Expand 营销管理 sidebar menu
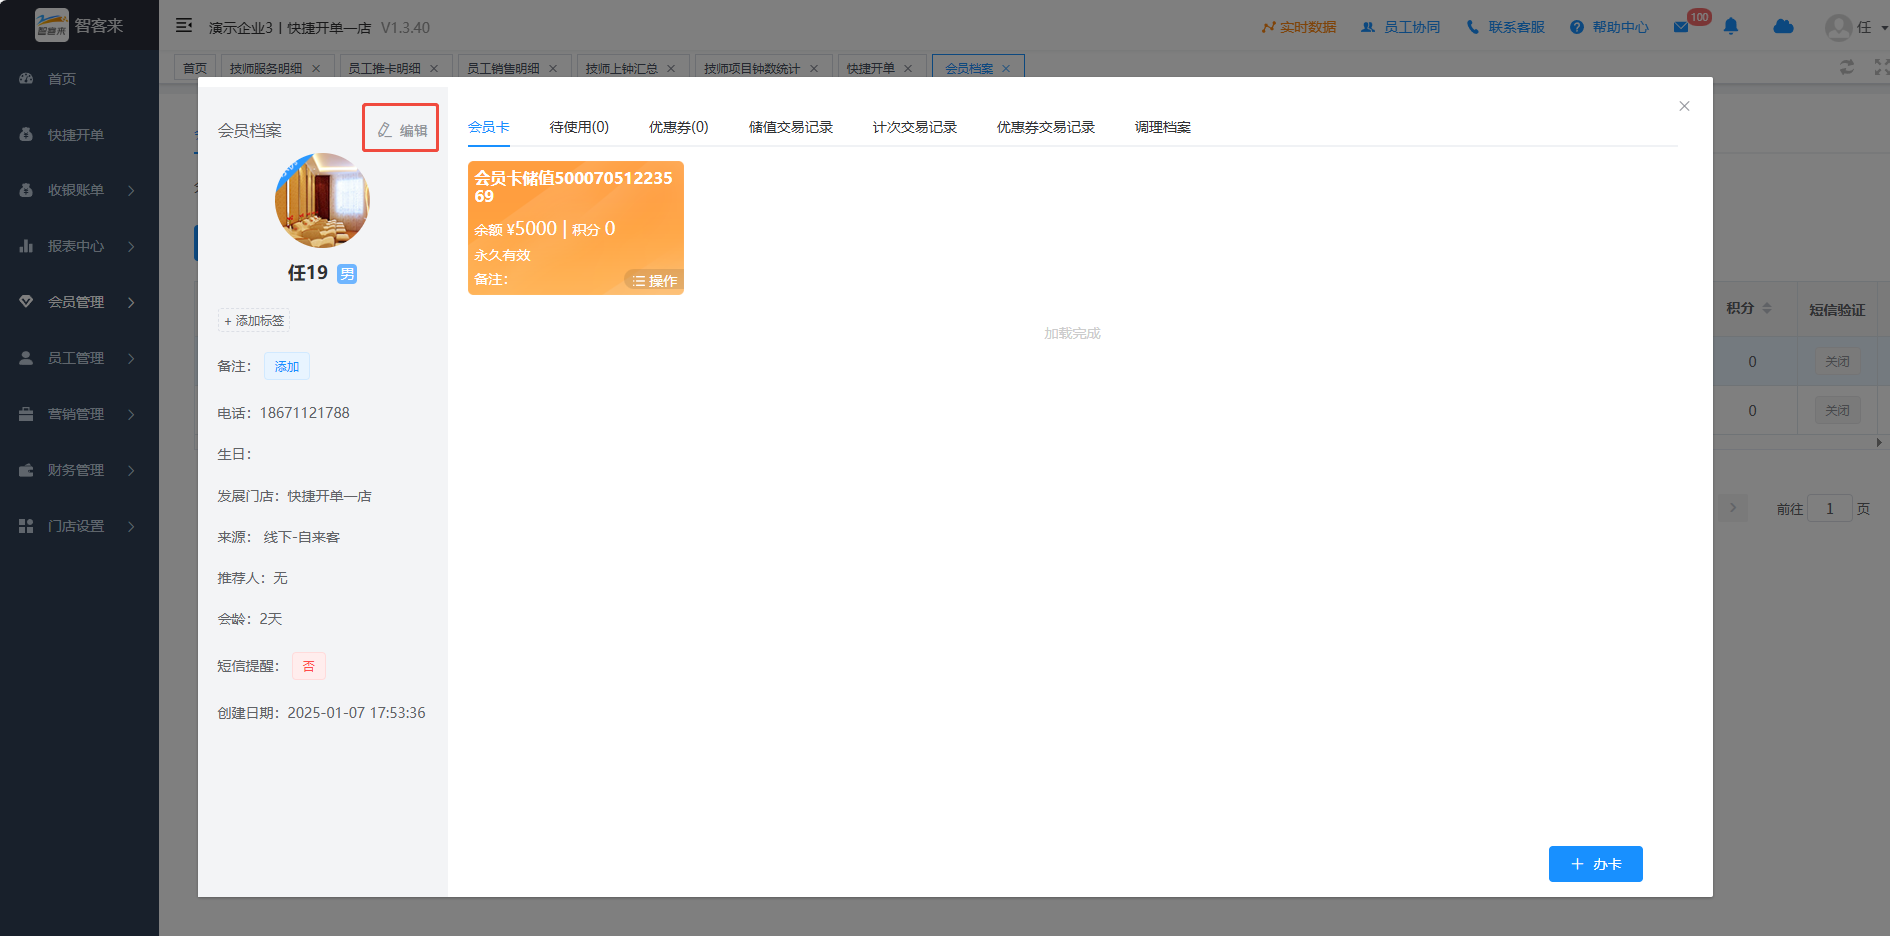Viewport: 1890px width, 936px height. 79,414
